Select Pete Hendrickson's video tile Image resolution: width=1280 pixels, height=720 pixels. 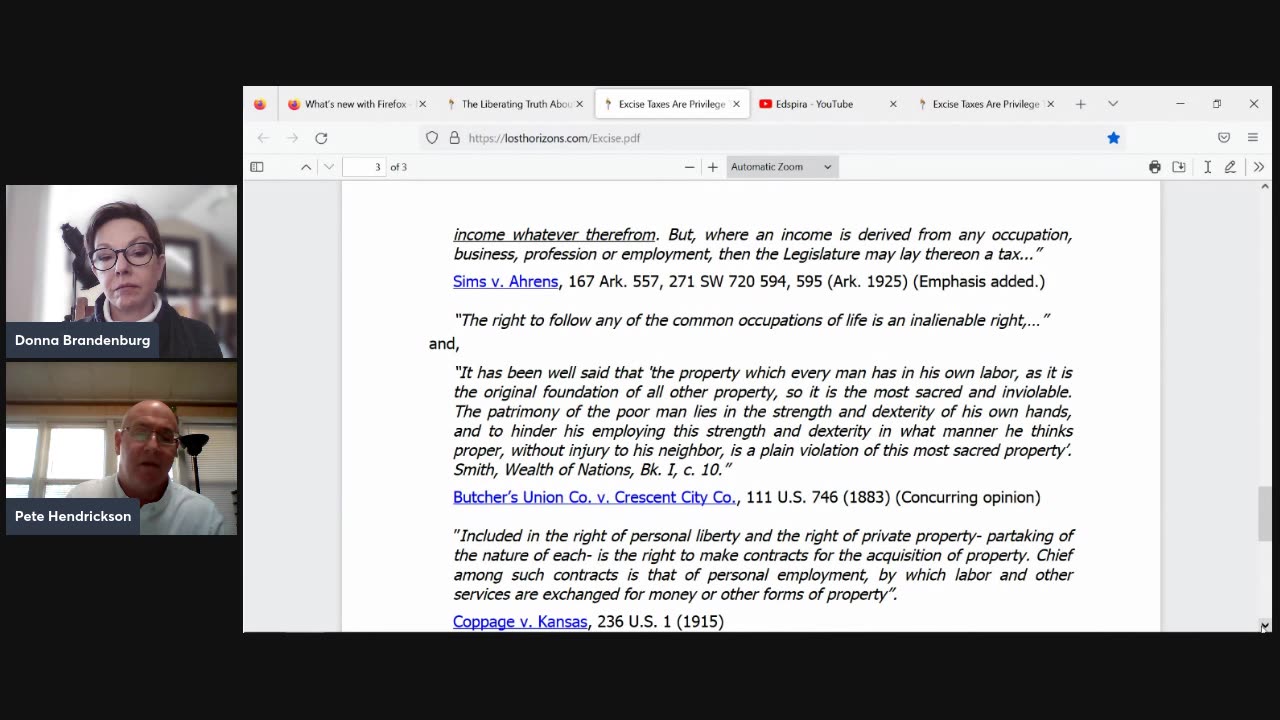(x=121, y=449)
